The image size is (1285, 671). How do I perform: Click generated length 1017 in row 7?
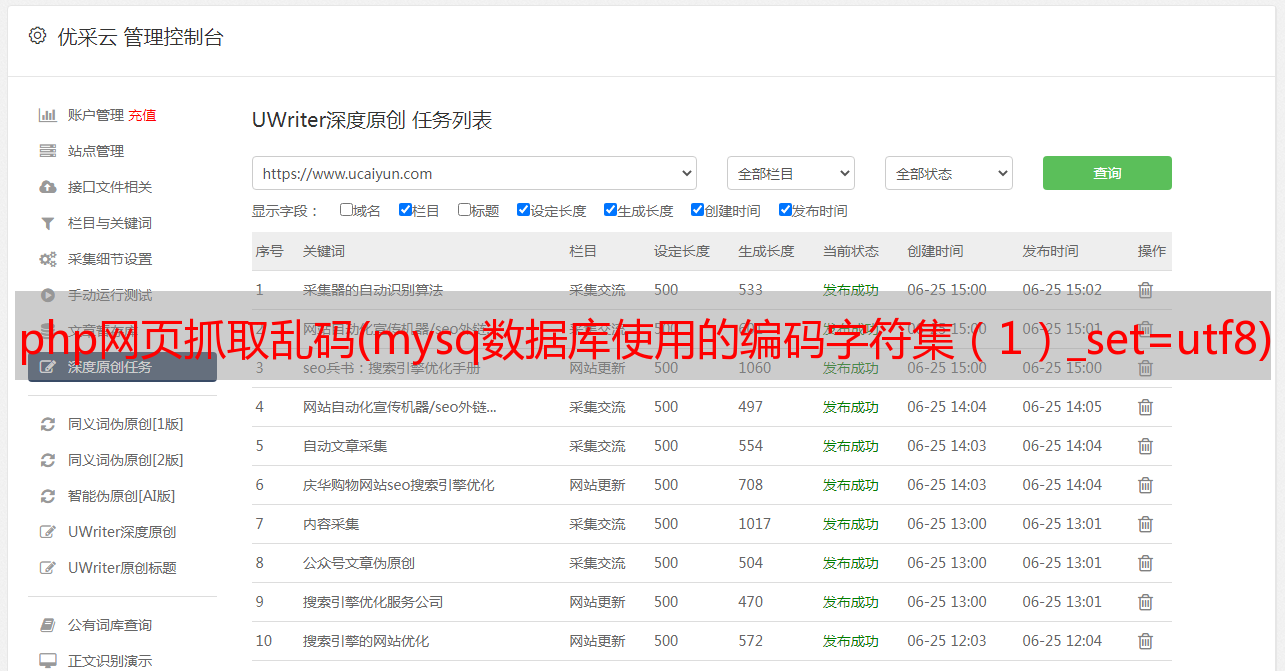point(755,524)
